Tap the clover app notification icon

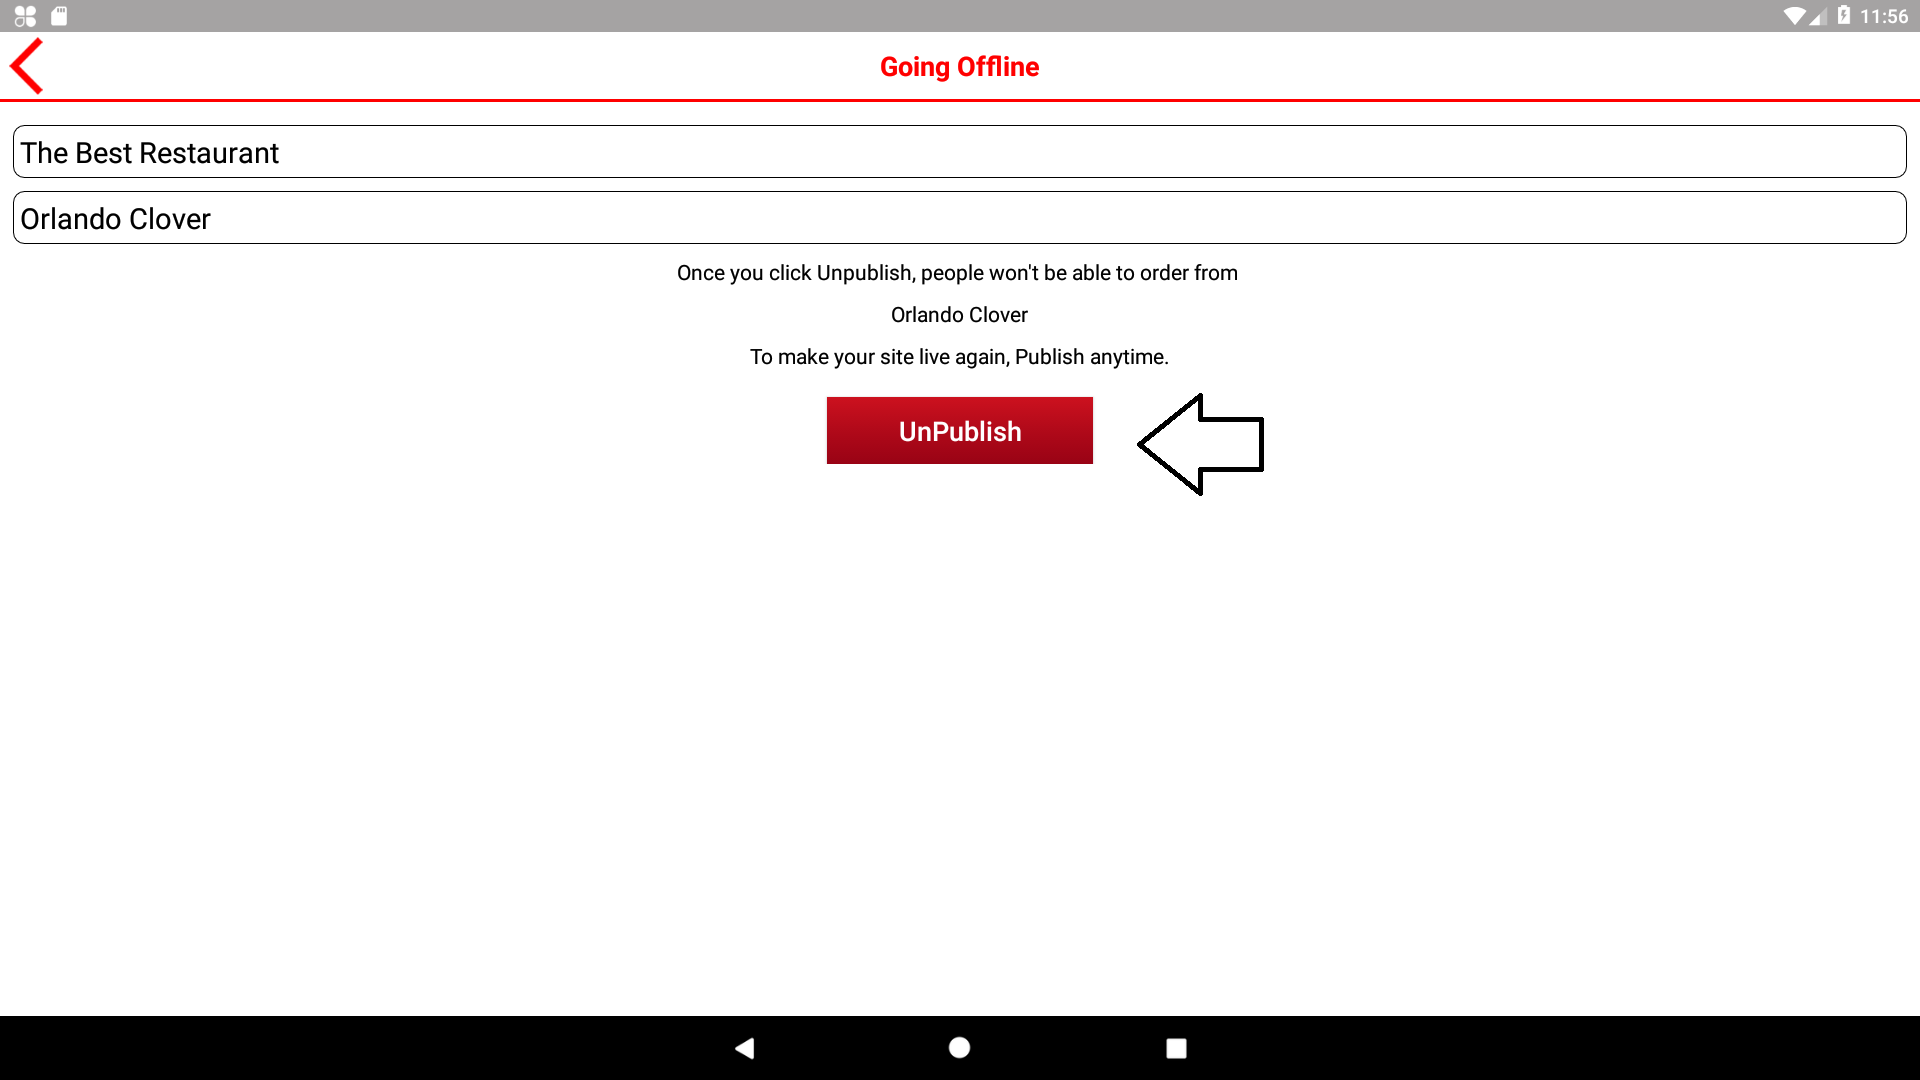pos(25,16)
